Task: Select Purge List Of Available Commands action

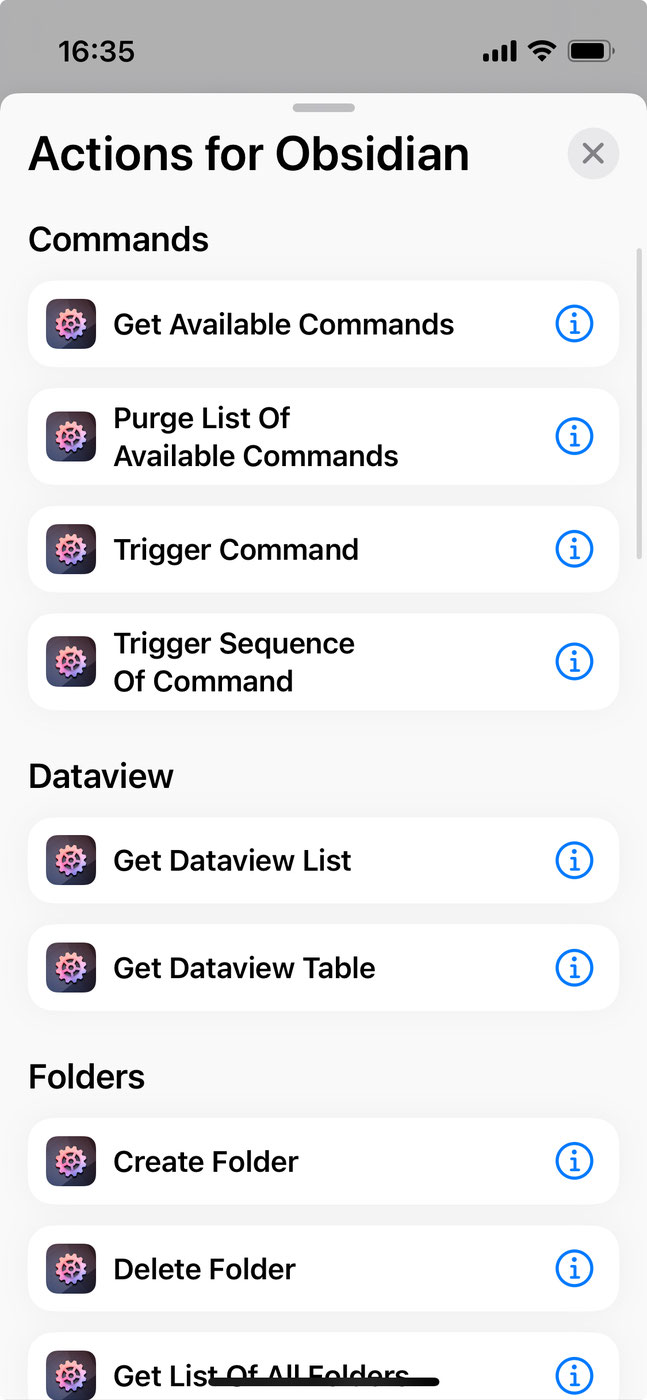Action: (x=256, y=437)
